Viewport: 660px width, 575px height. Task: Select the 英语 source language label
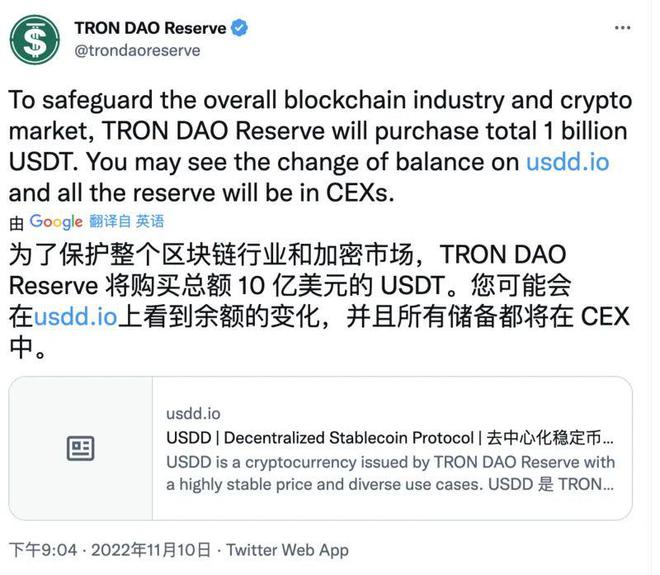pyautogui.click(x=150, y=222)
